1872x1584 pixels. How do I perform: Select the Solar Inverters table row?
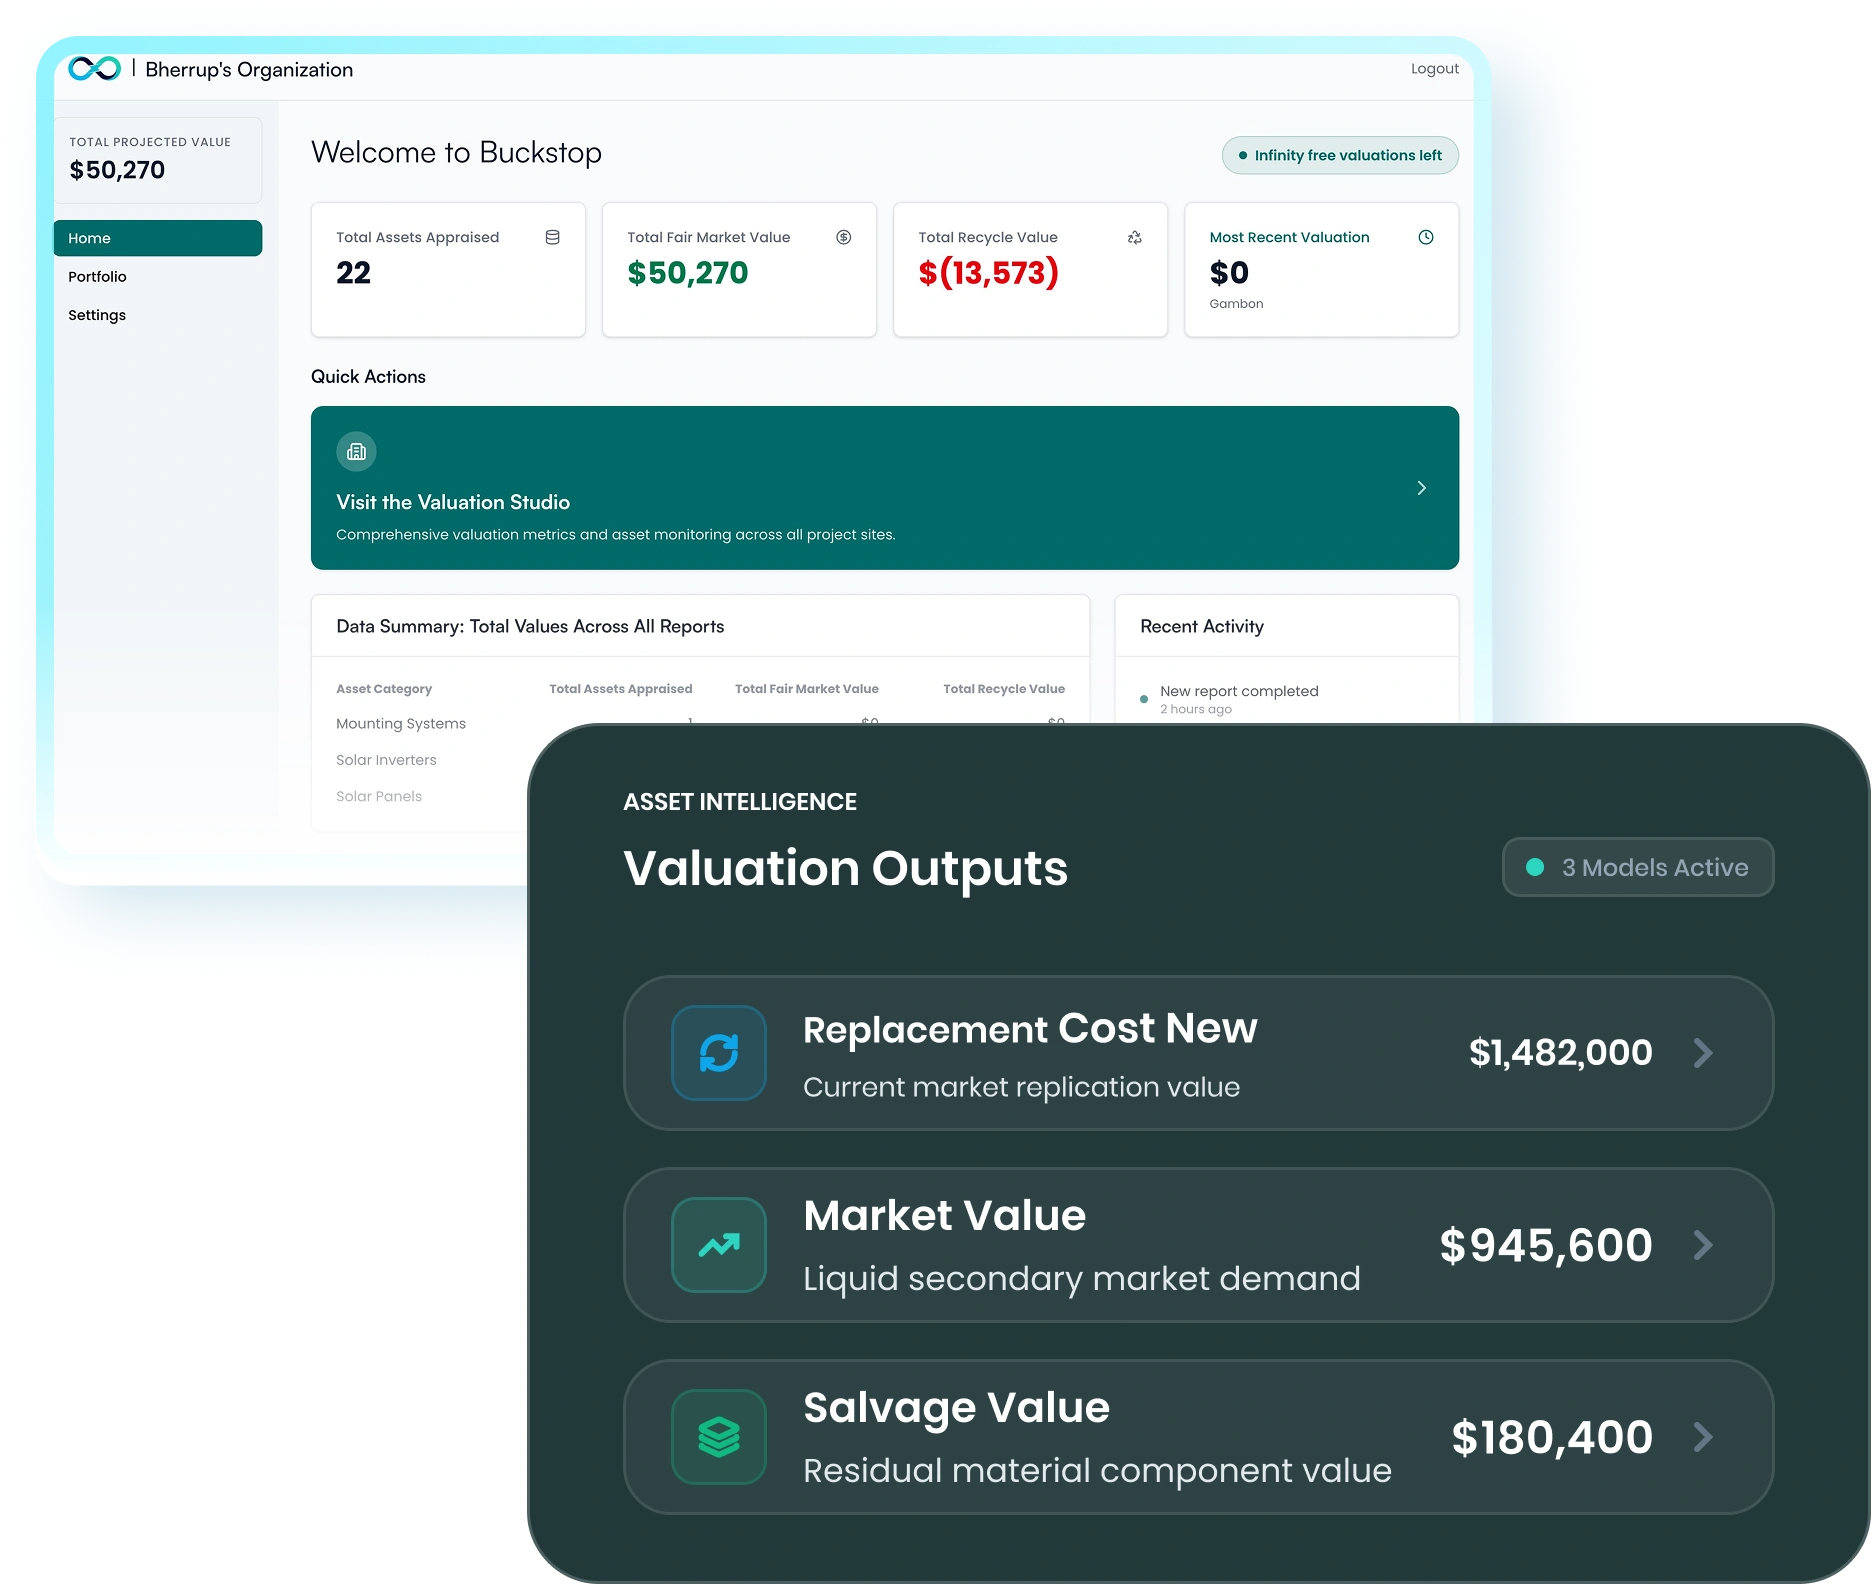(386, 760)
